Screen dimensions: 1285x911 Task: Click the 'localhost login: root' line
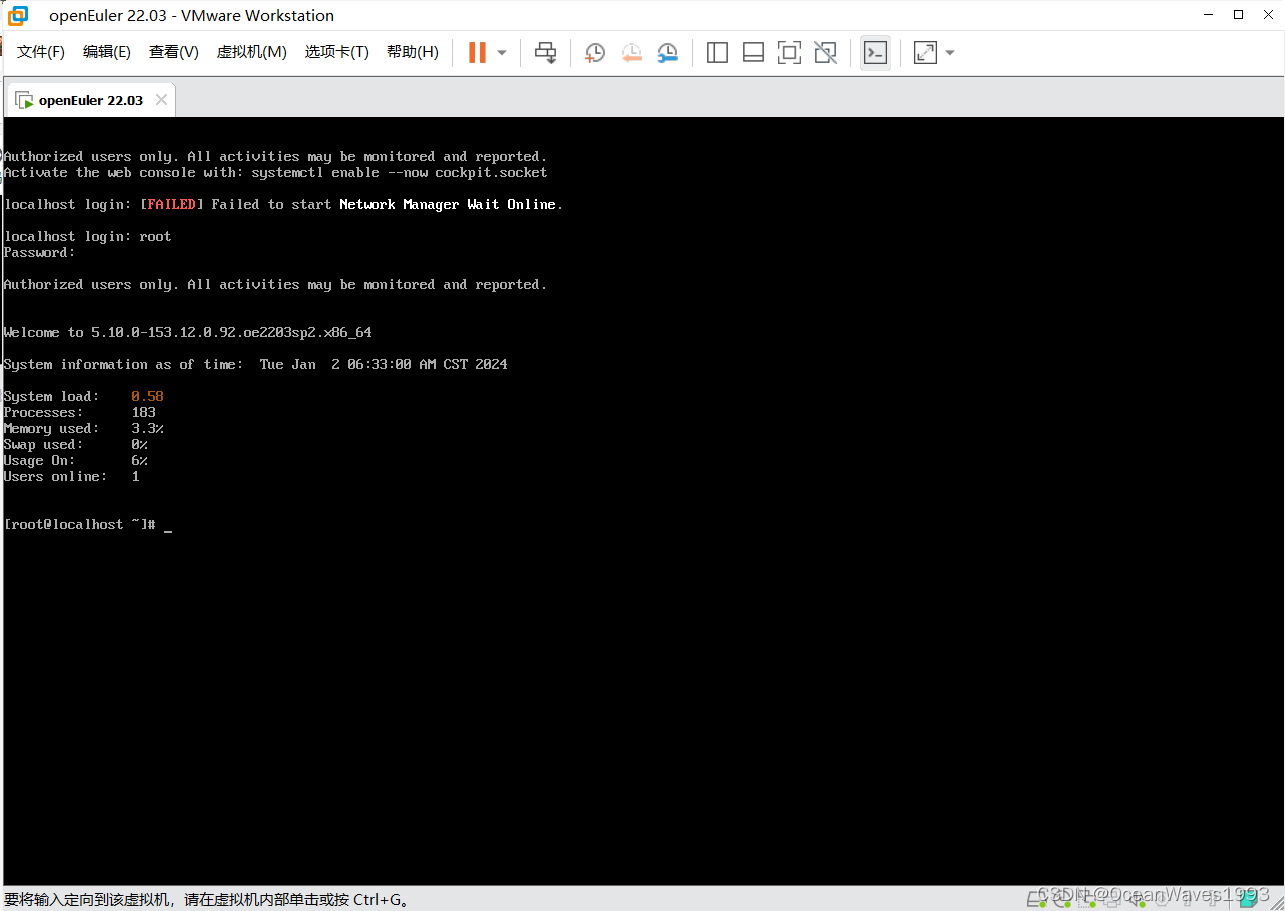coord(88,236)
